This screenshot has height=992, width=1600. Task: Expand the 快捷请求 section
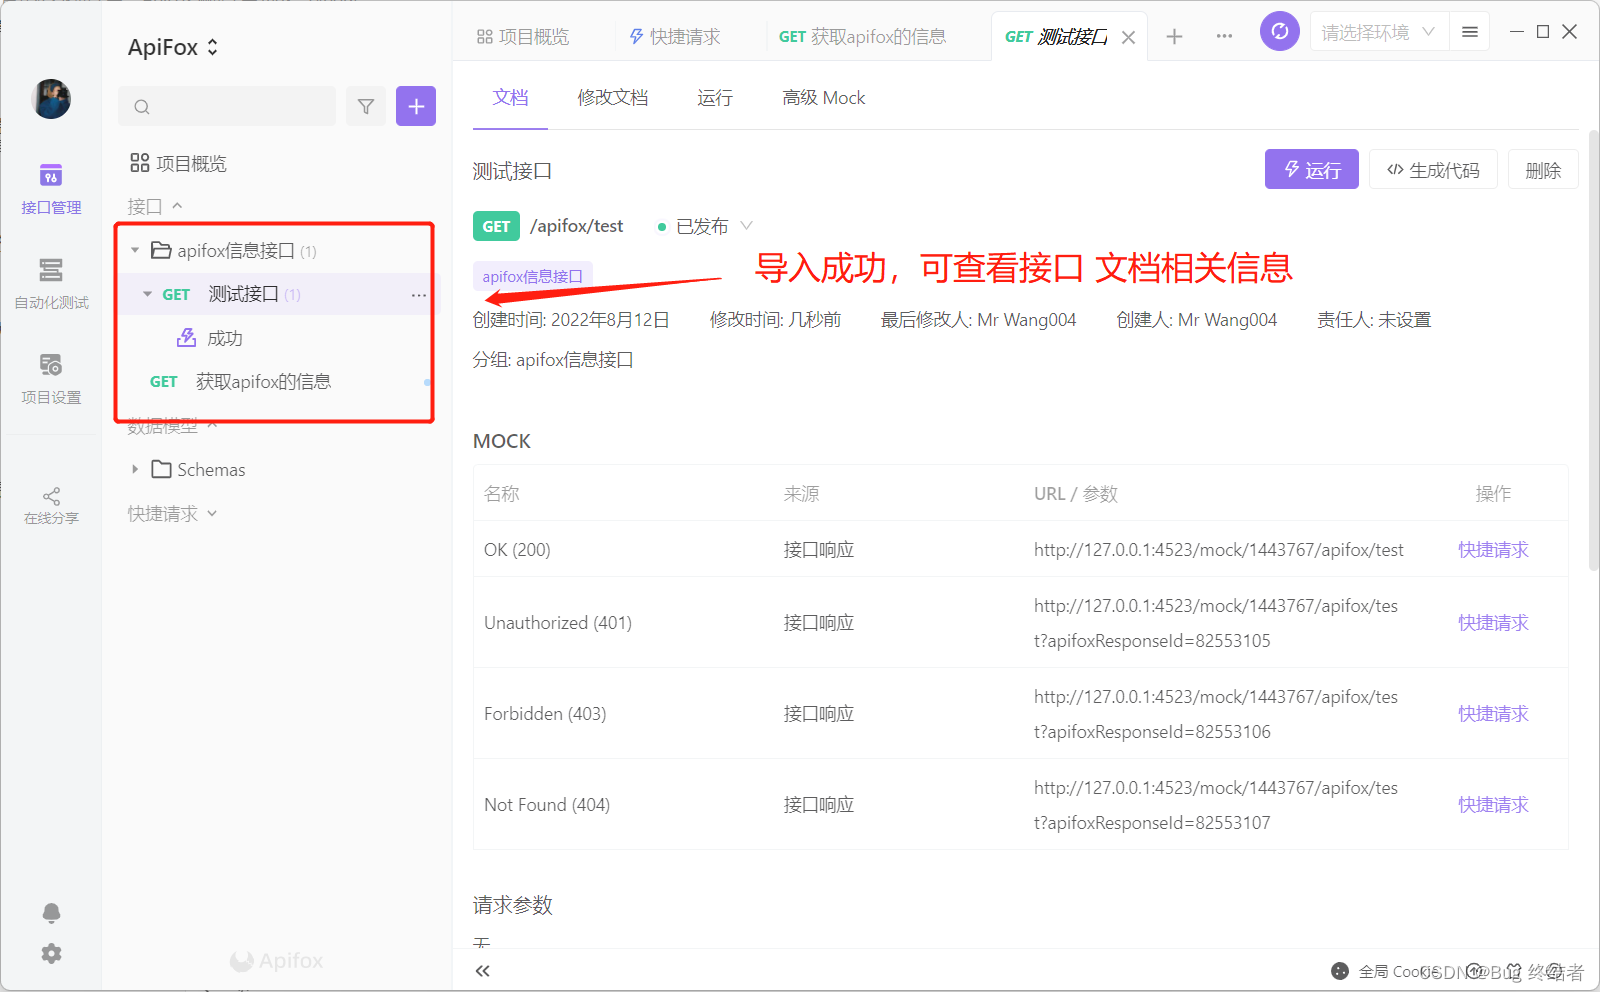click(172, 513)
